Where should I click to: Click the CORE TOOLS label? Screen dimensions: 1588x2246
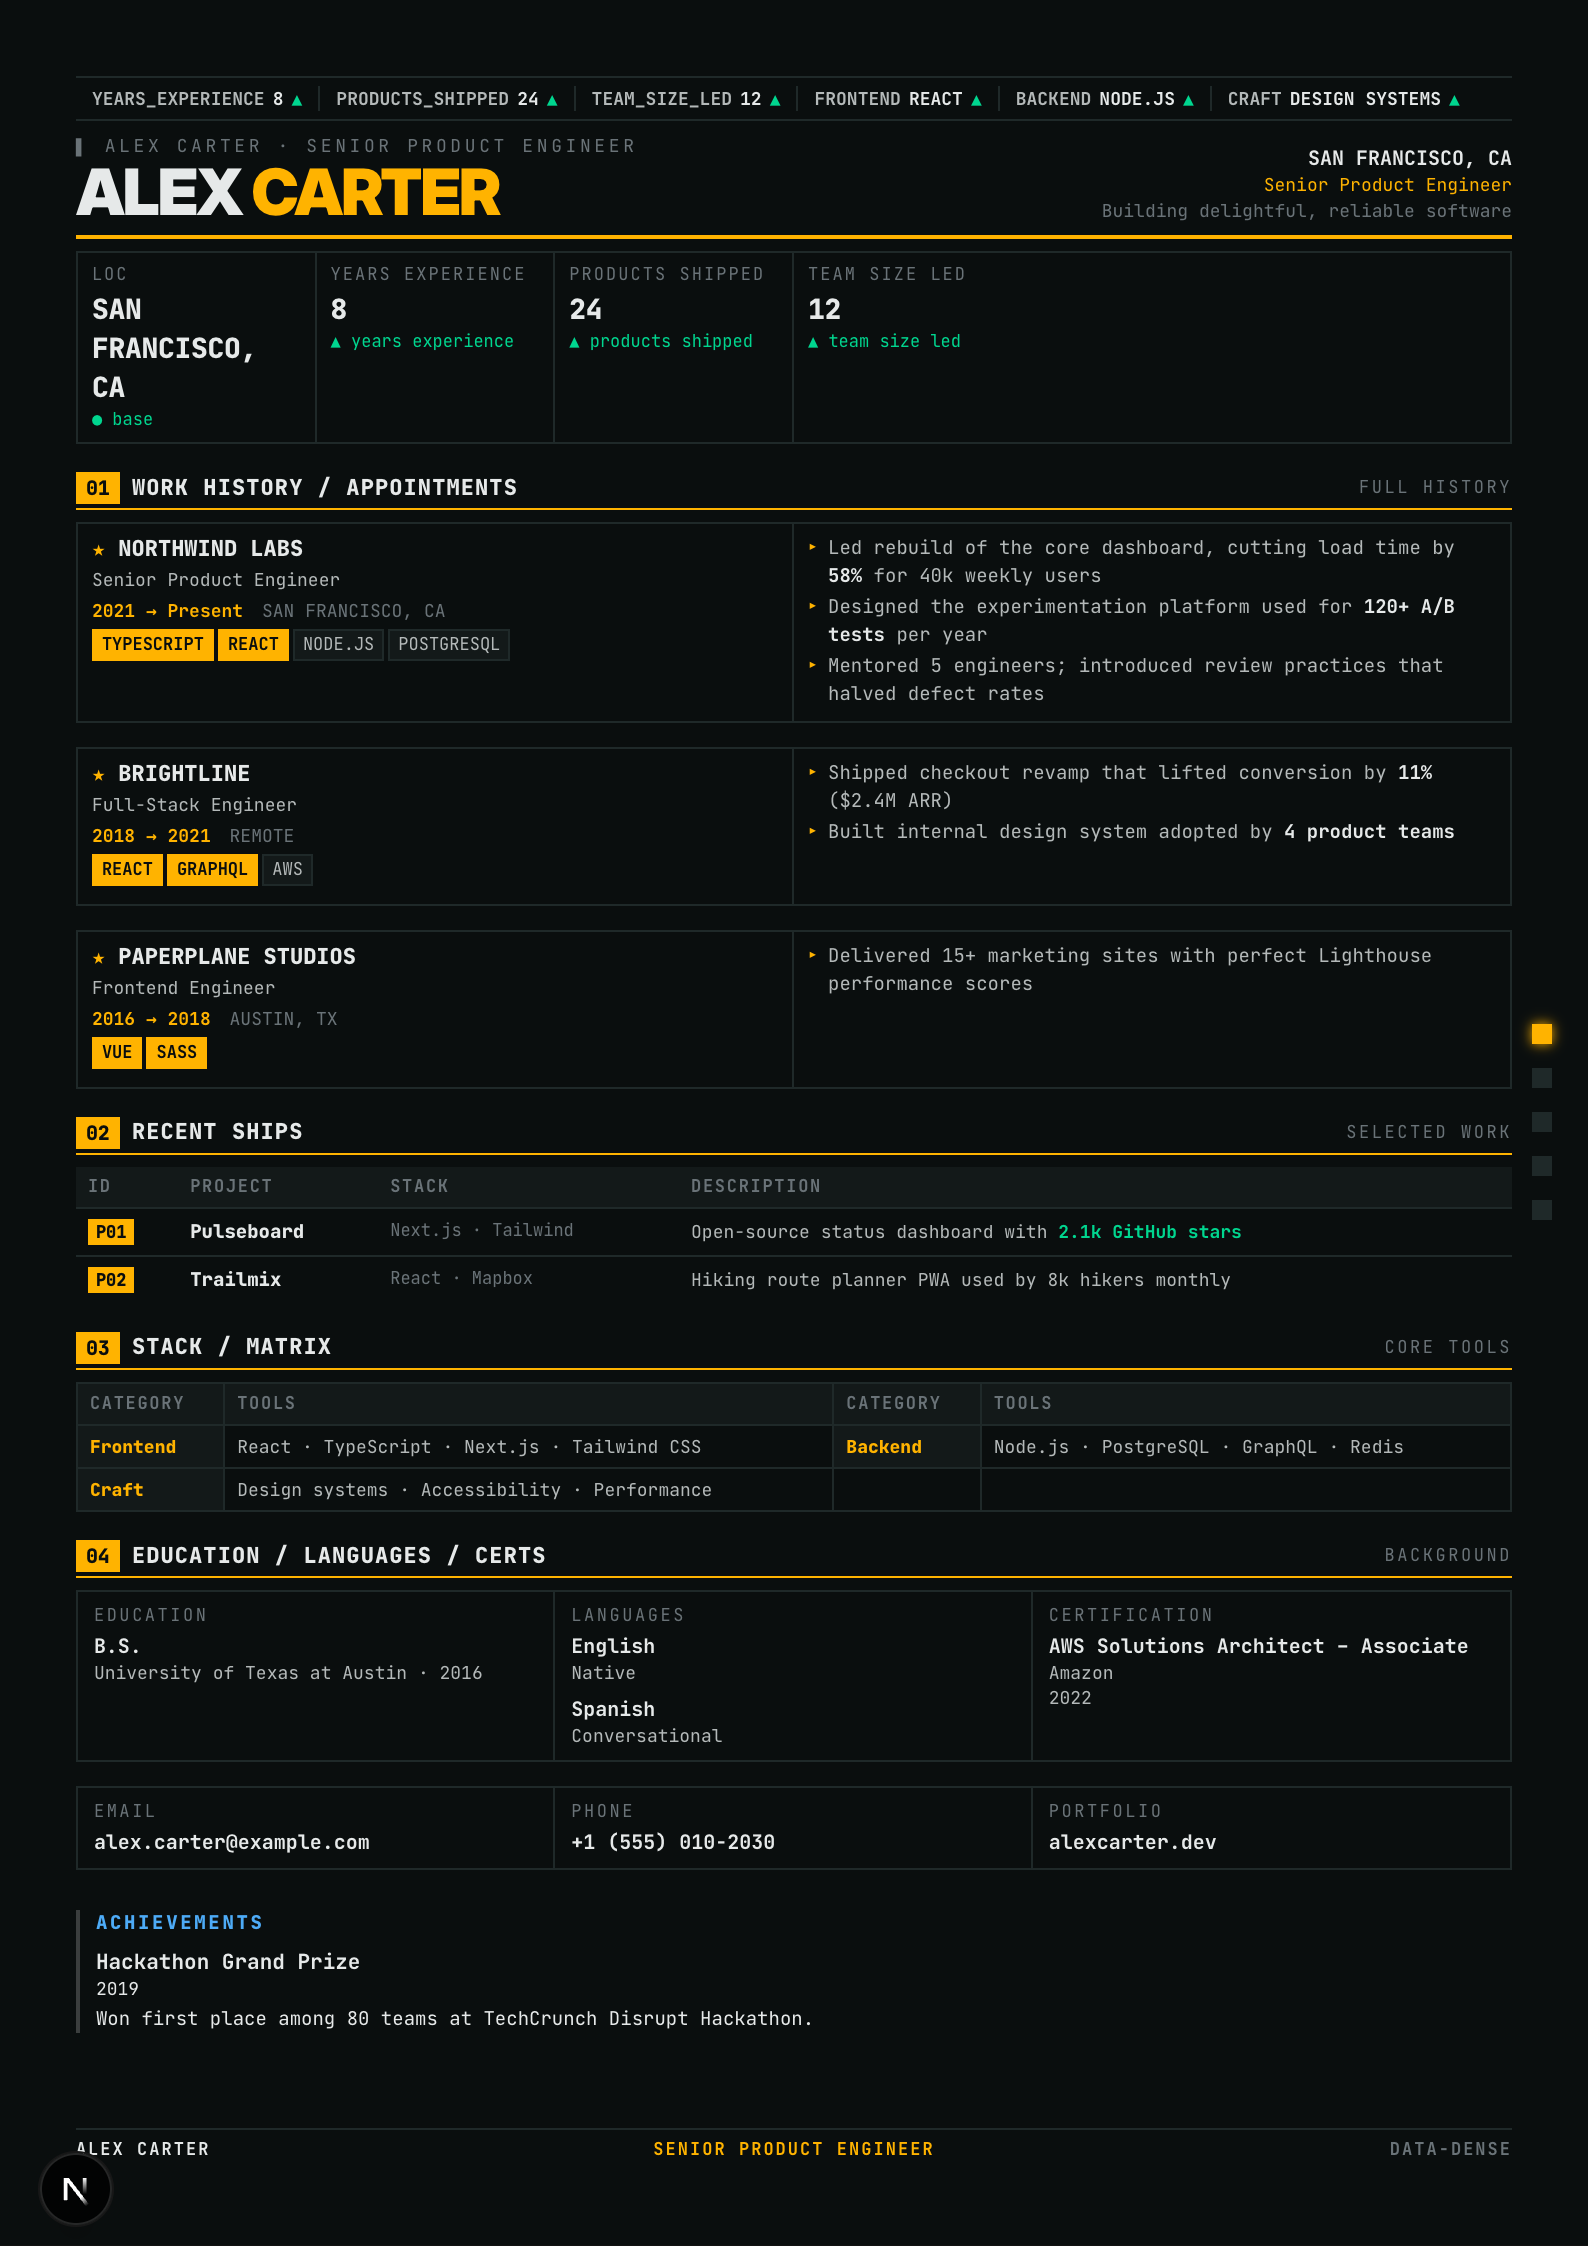[1447, 1347]
